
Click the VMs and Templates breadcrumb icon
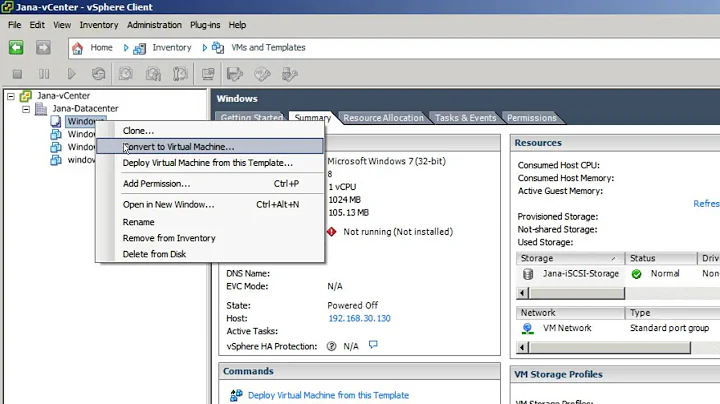pyautogui.click(x=218, y=48)
